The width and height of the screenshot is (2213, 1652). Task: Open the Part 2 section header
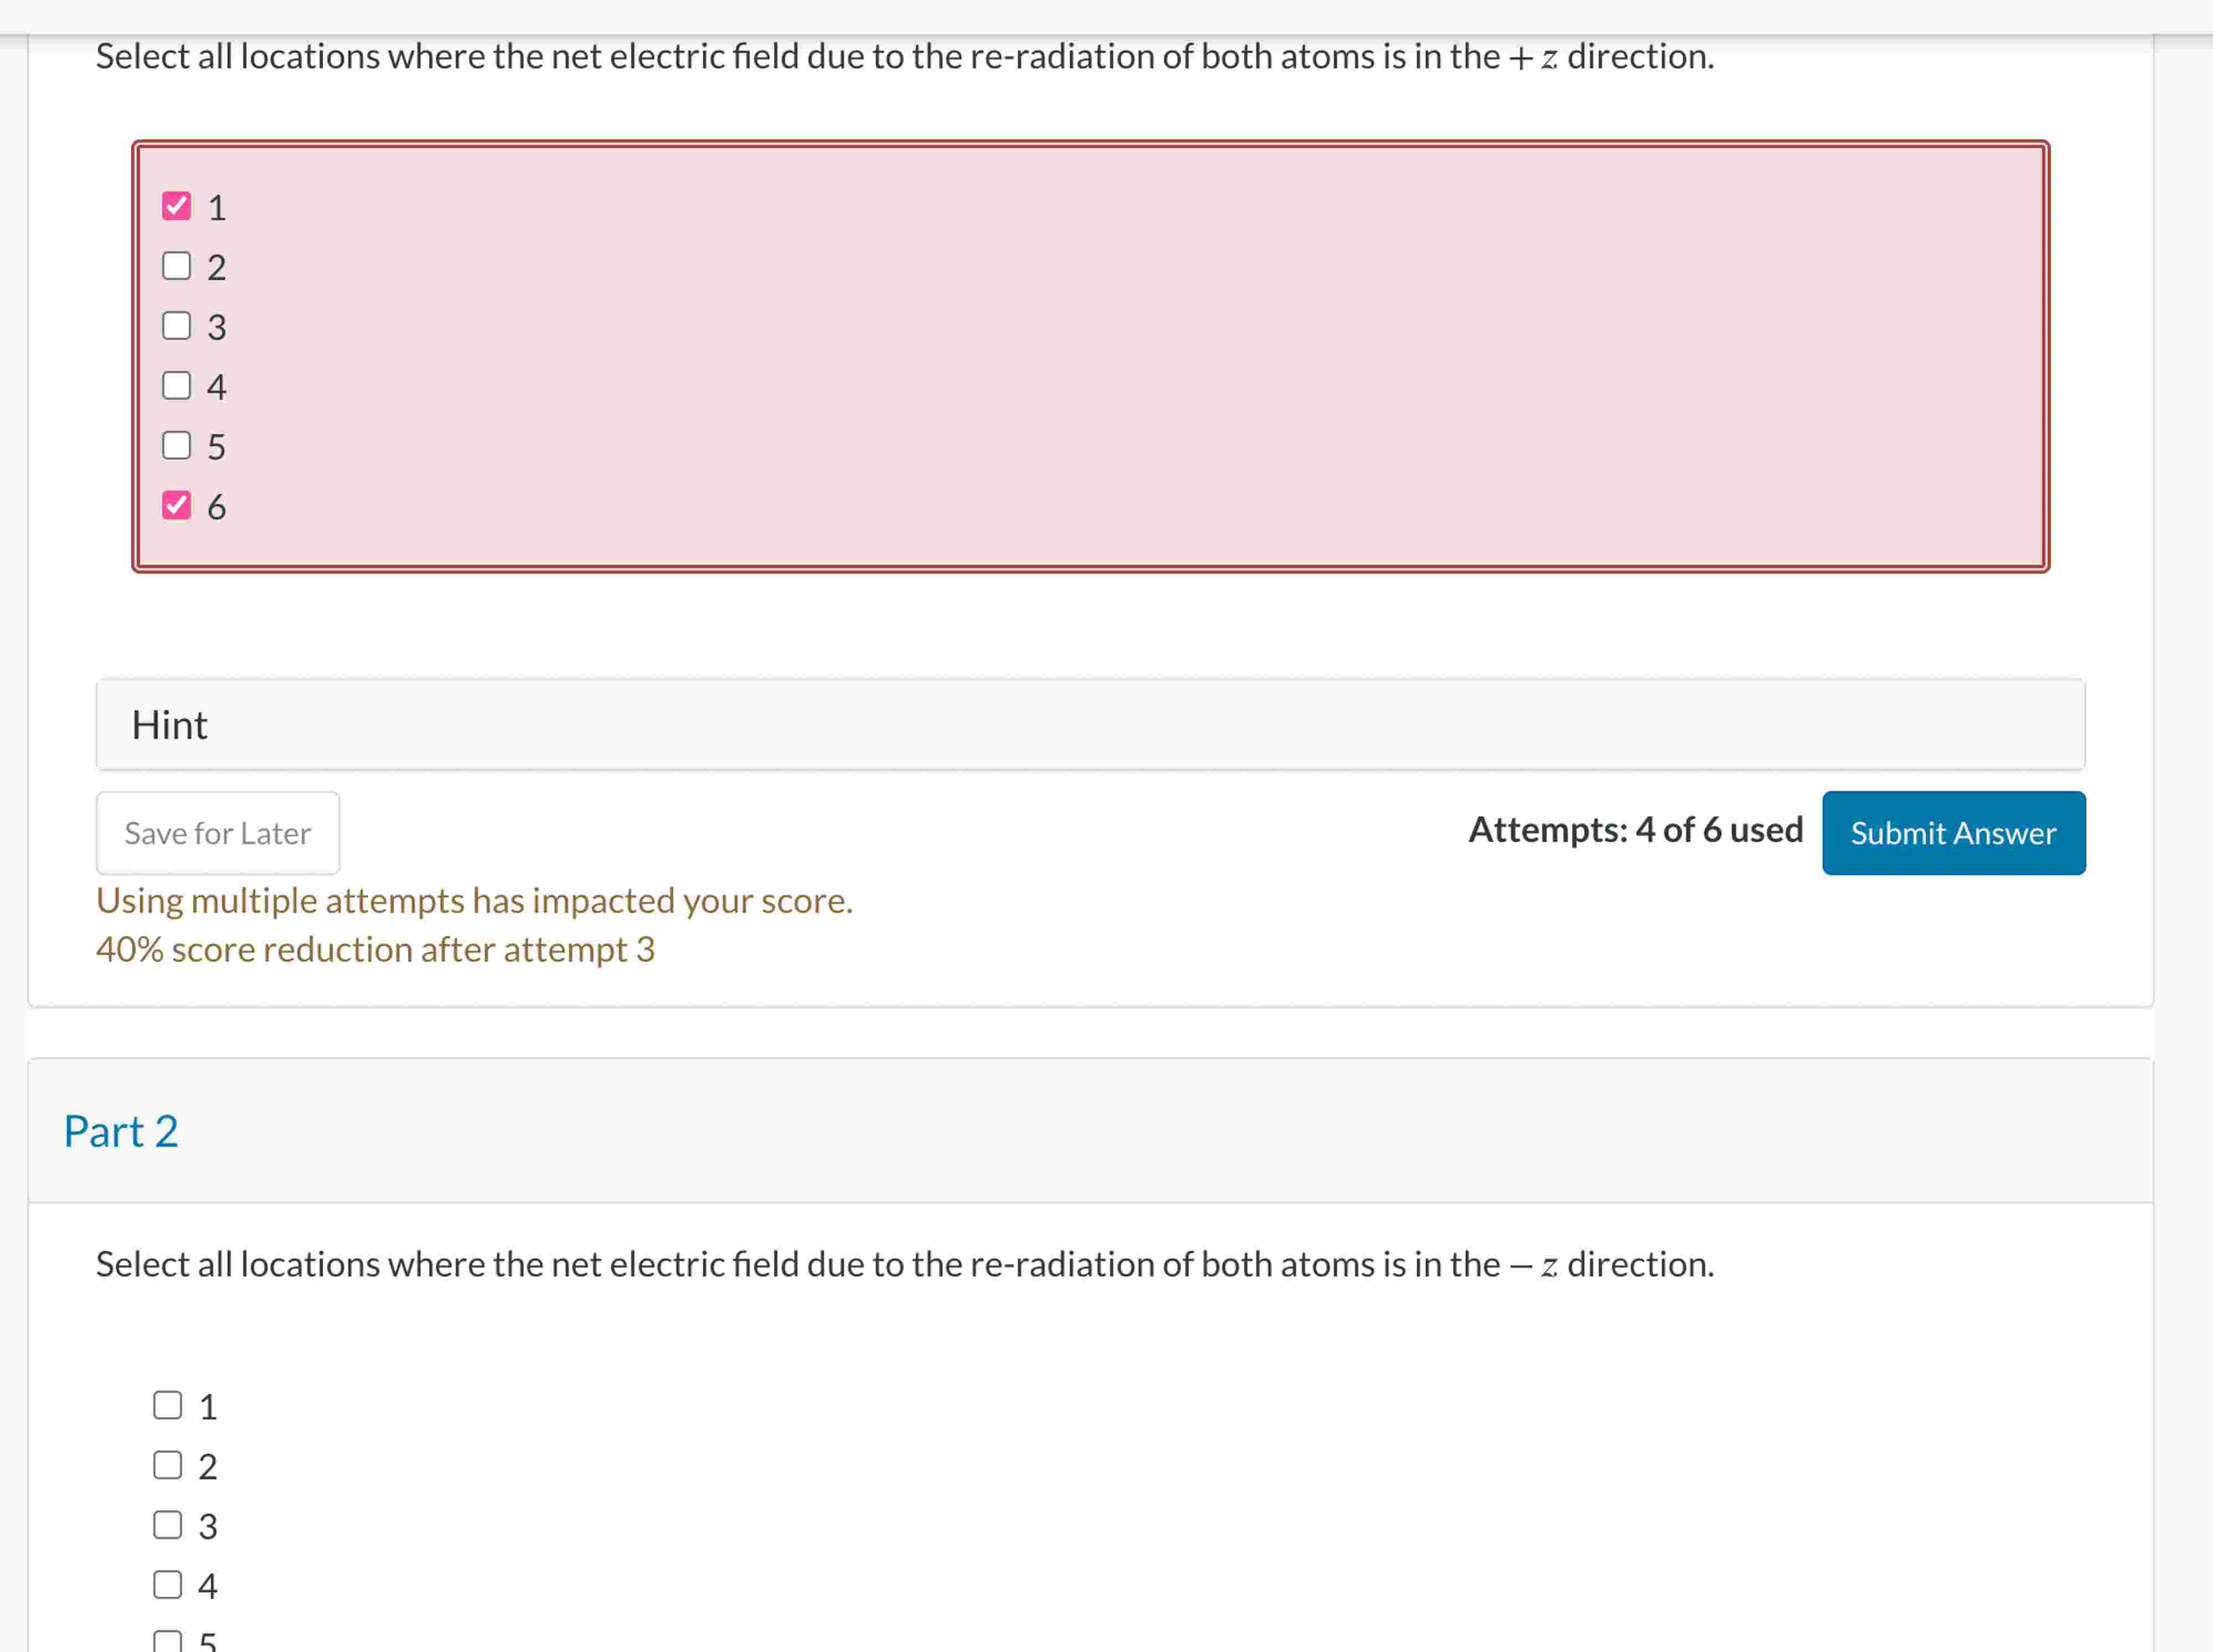pos(121,1131)
